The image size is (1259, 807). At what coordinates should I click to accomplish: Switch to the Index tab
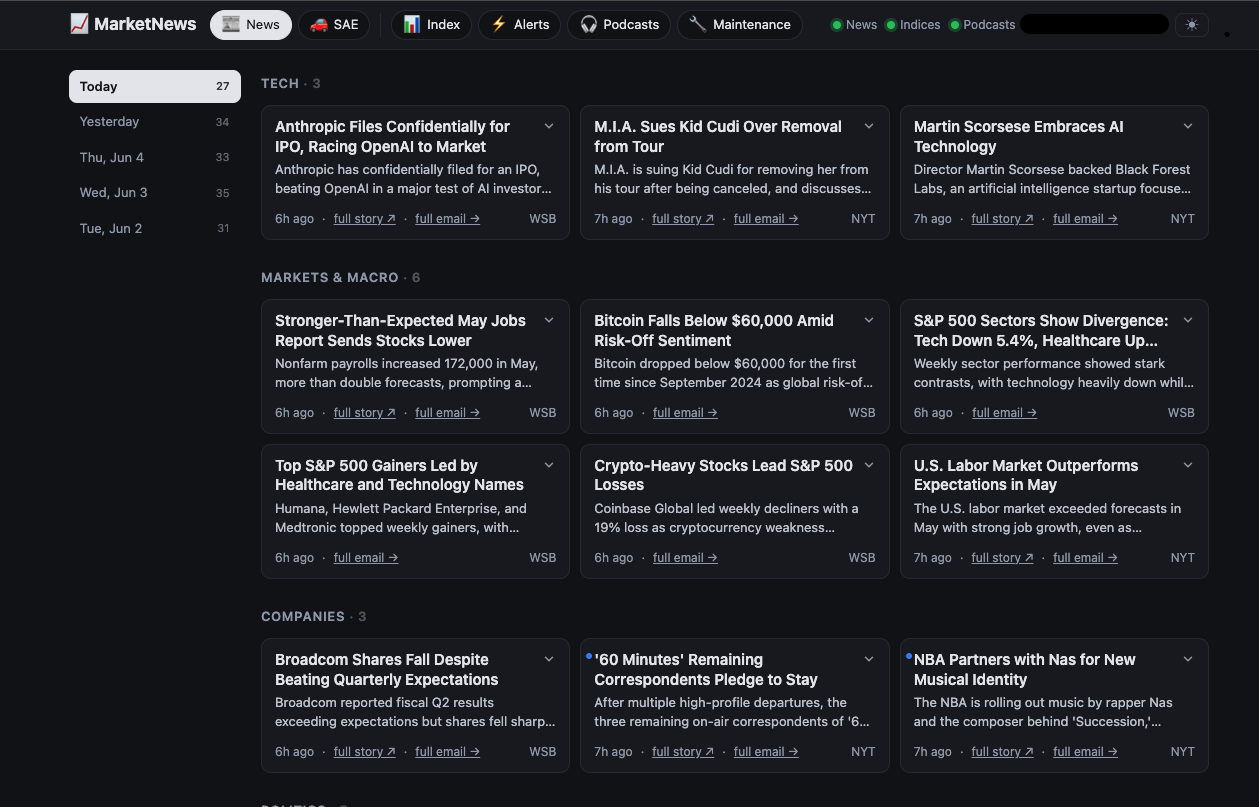[431, 25]
